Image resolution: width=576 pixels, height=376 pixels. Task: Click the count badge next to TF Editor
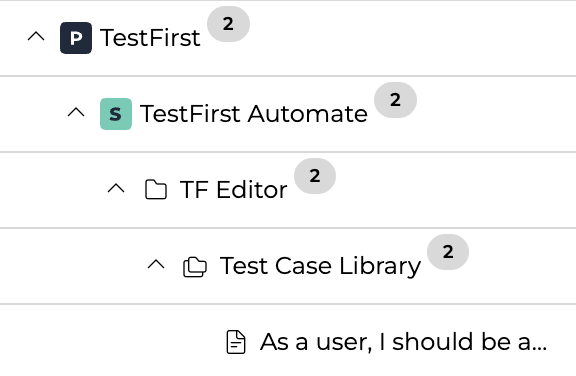(315, 176)
